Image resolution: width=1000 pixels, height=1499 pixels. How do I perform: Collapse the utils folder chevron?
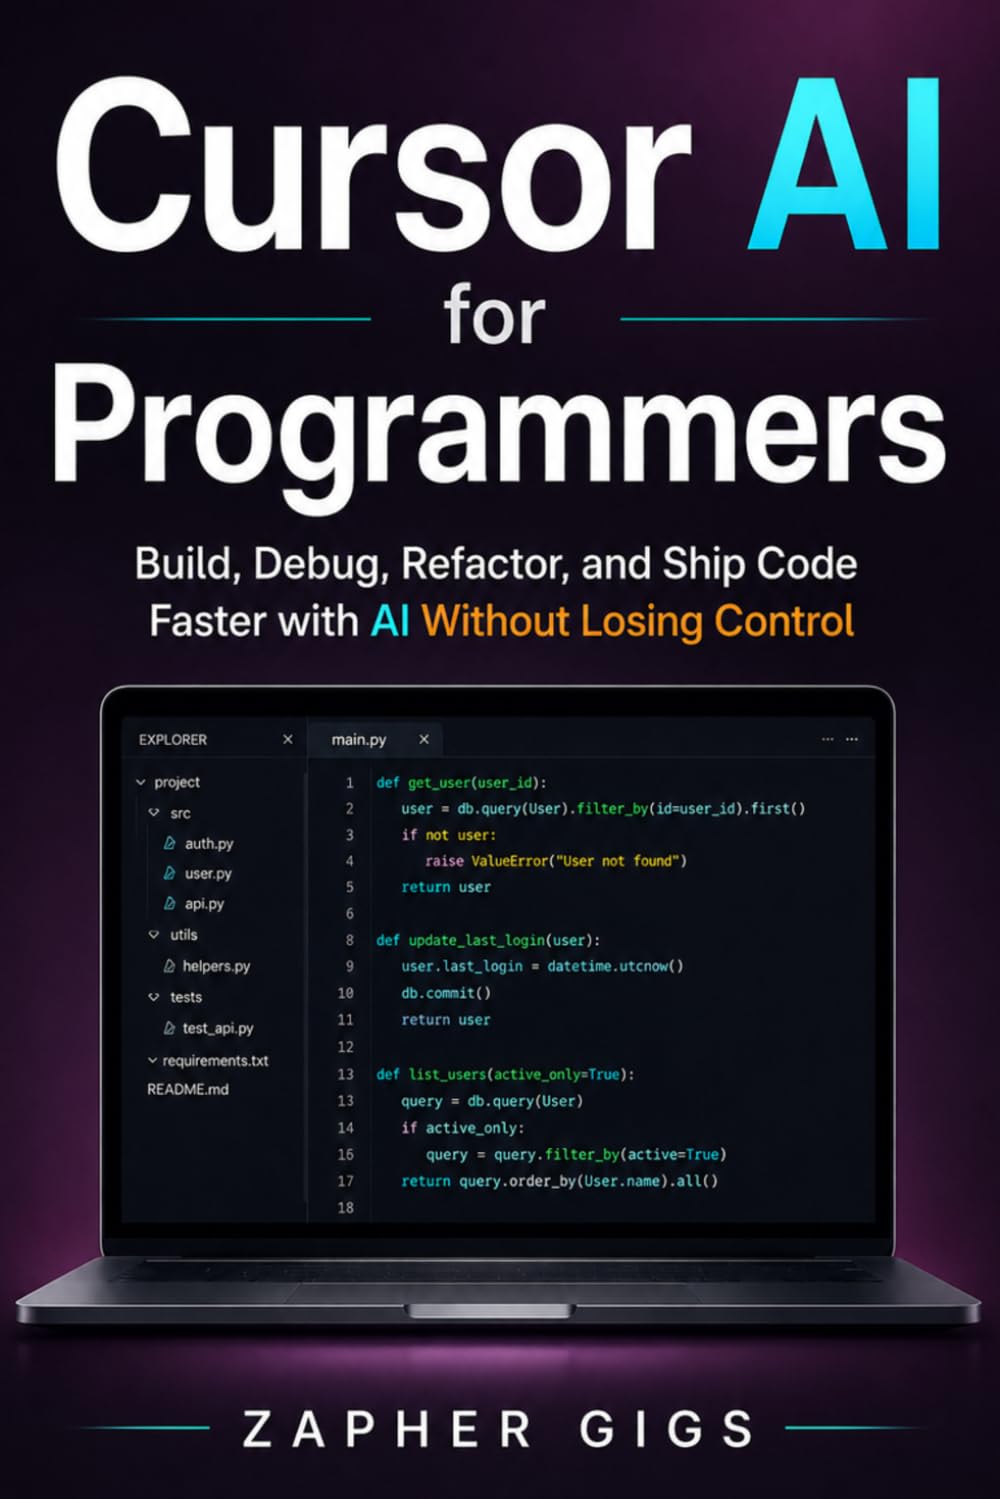click(x=154, y=934)
